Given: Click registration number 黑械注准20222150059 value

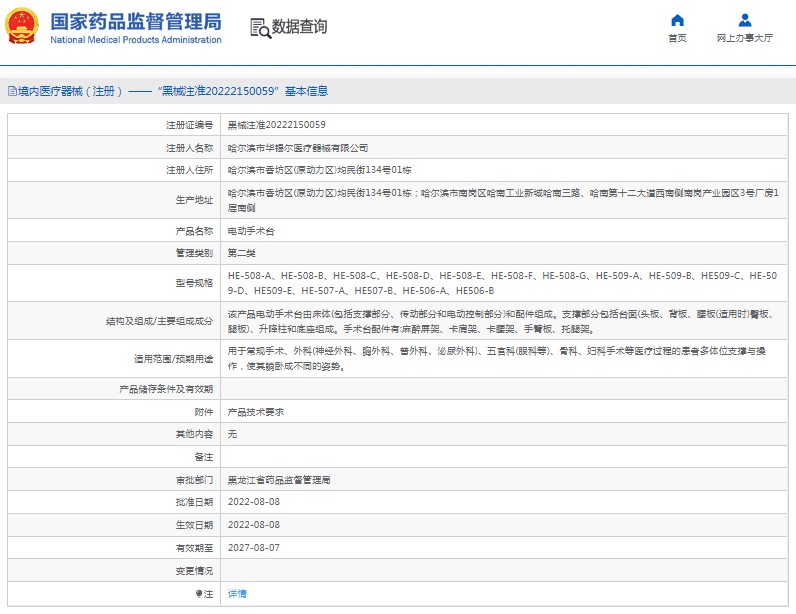Looking at the screenshot, I should (276, 125).
